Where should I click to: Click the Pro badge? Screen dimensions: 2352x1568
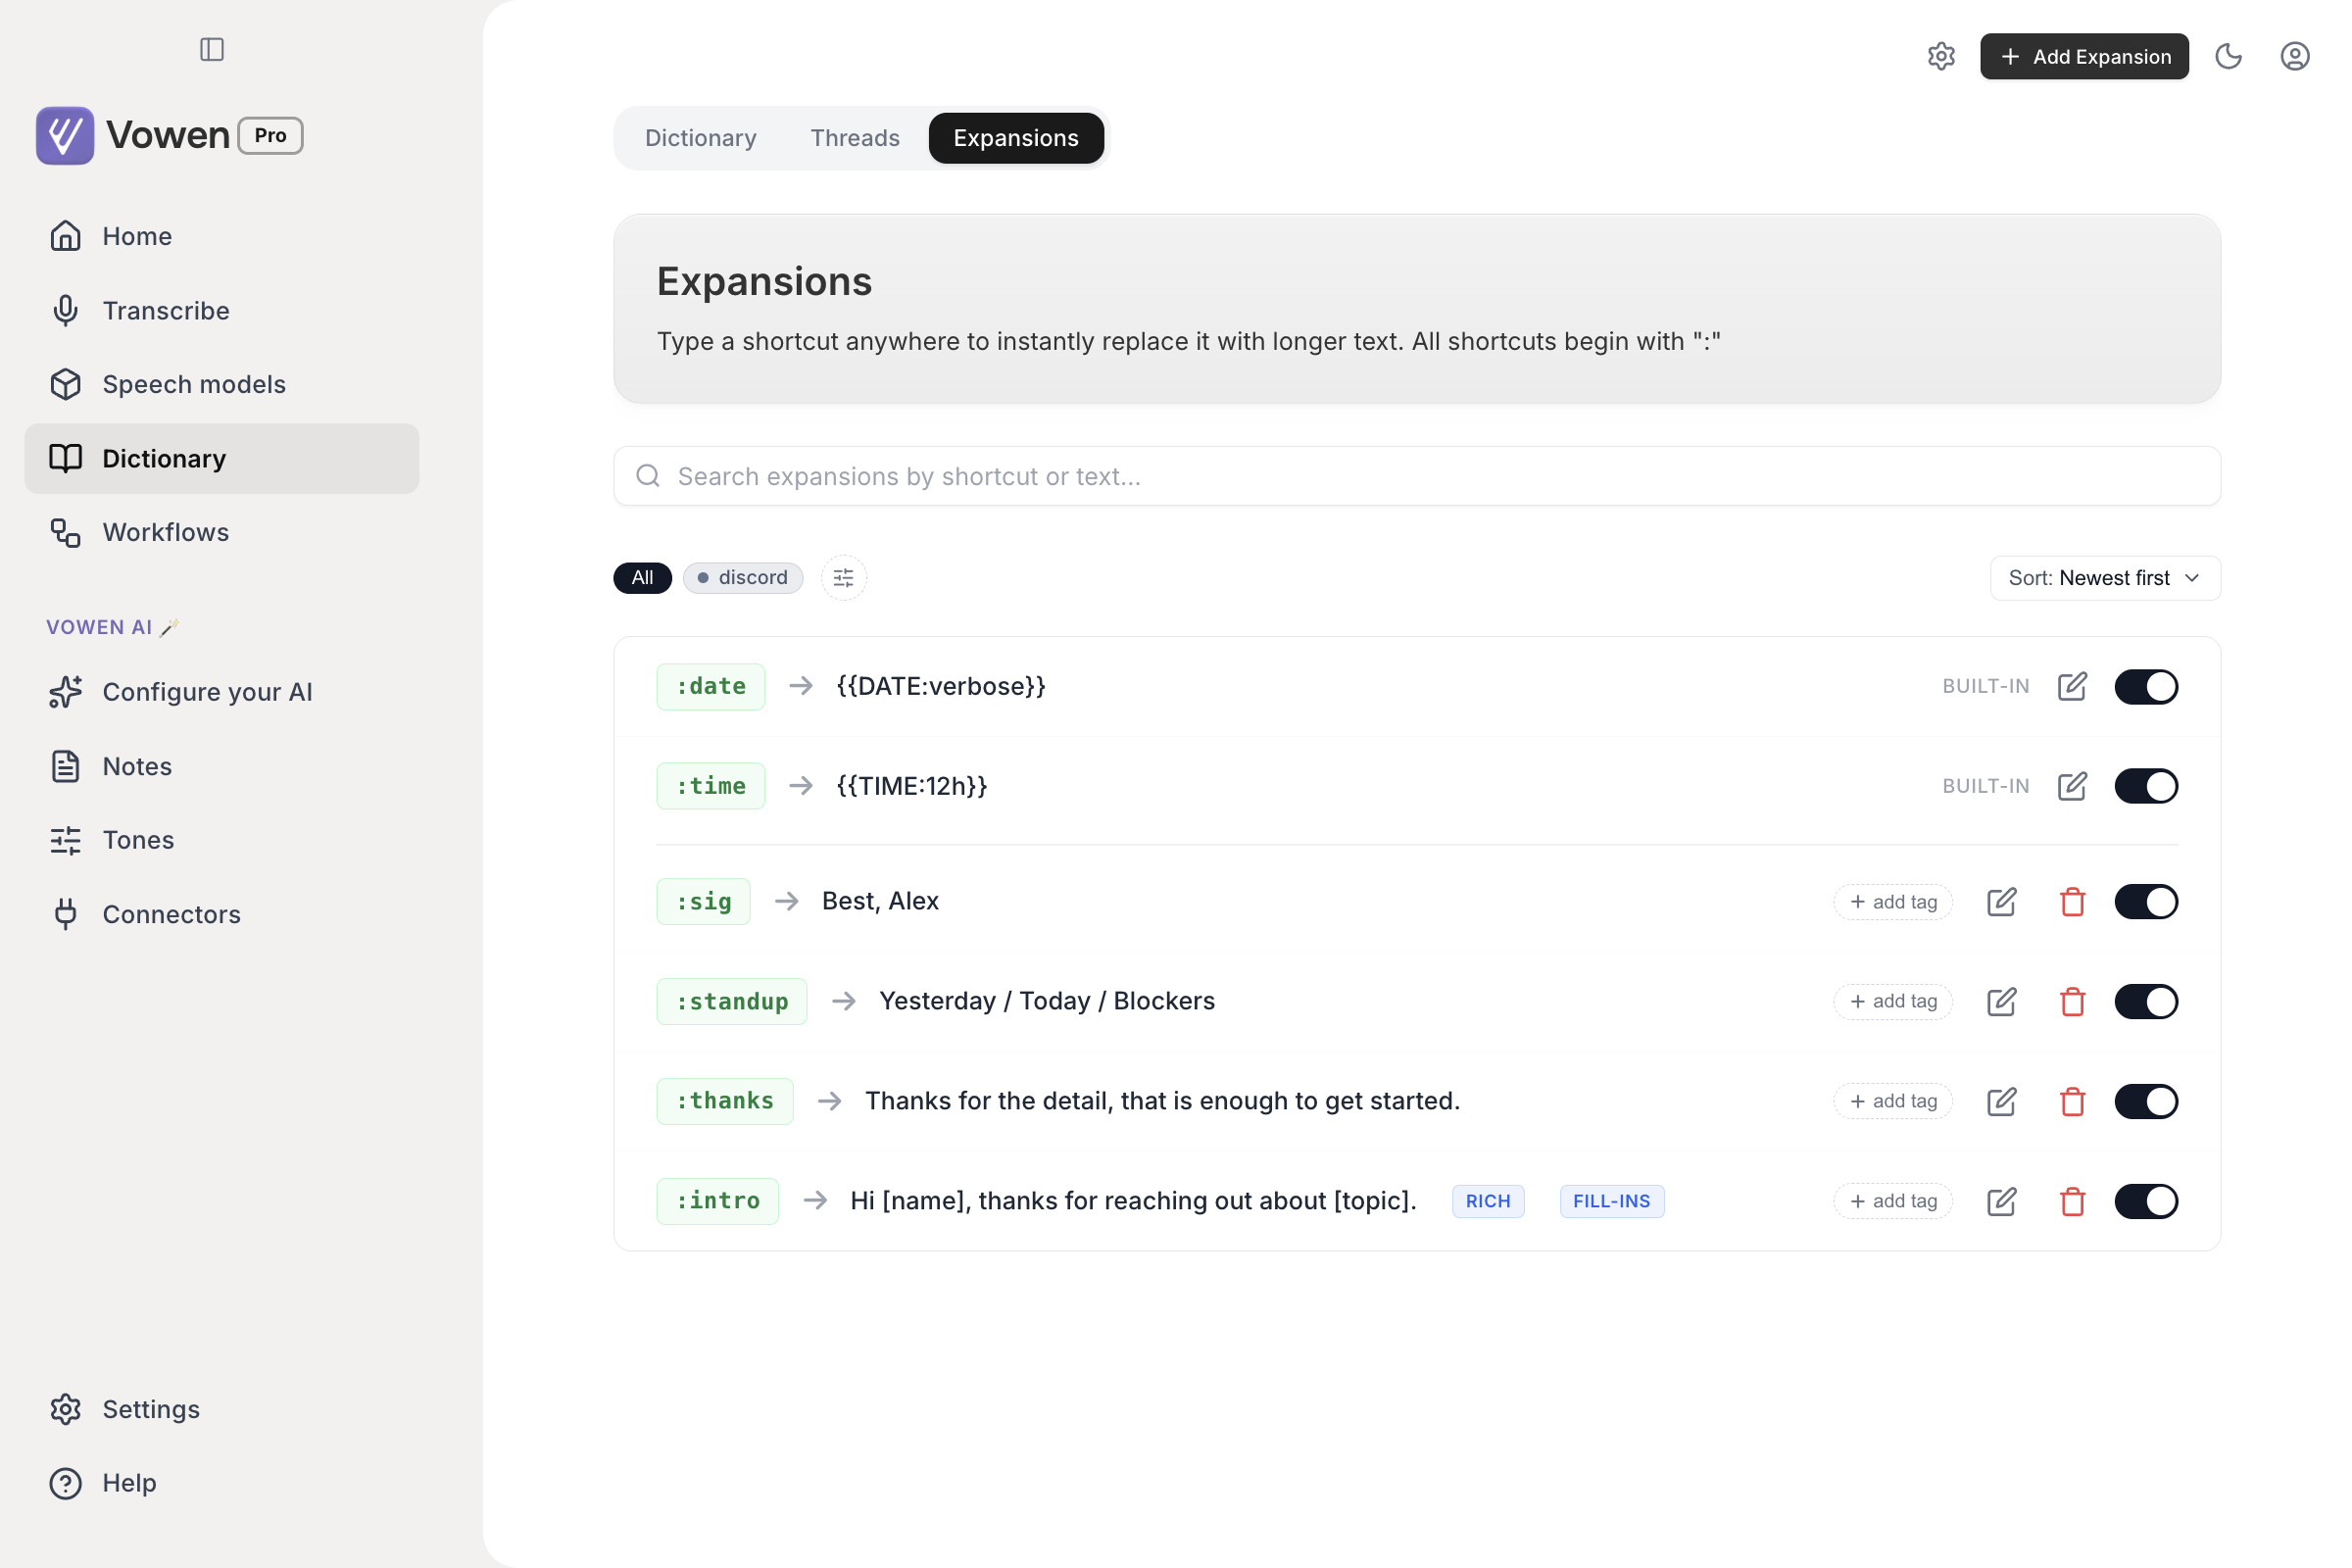(270, 135)
